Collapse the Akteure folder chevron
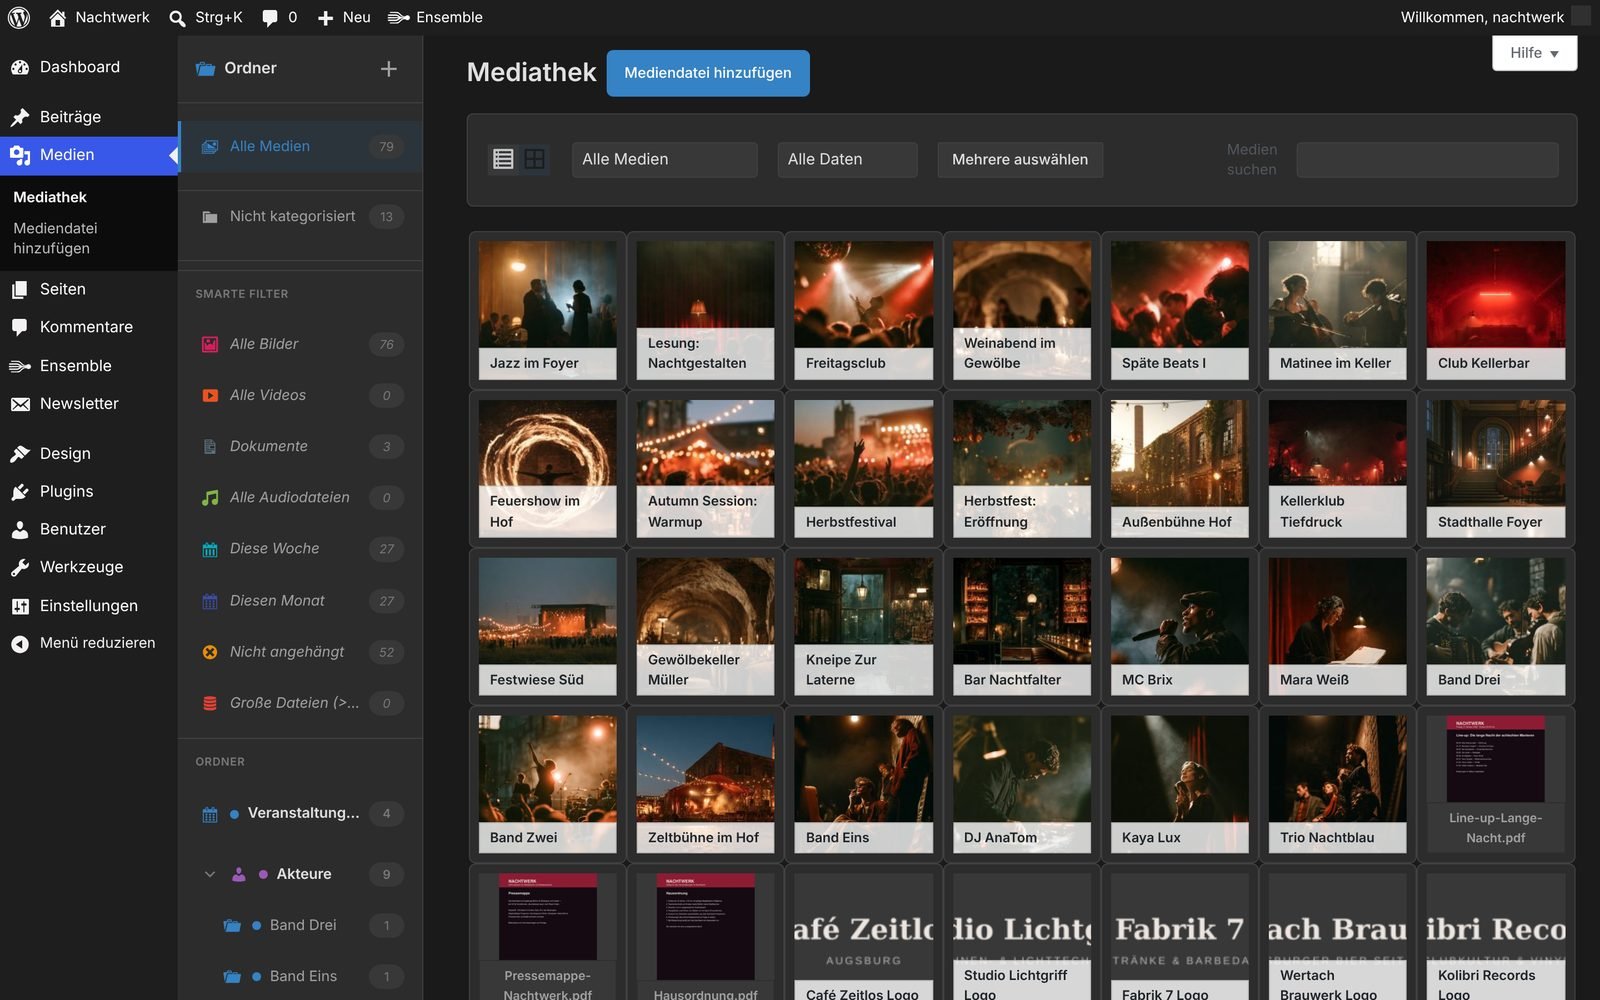The image size is (1600, 1000). pyautogui.click(x=210, y=874)
